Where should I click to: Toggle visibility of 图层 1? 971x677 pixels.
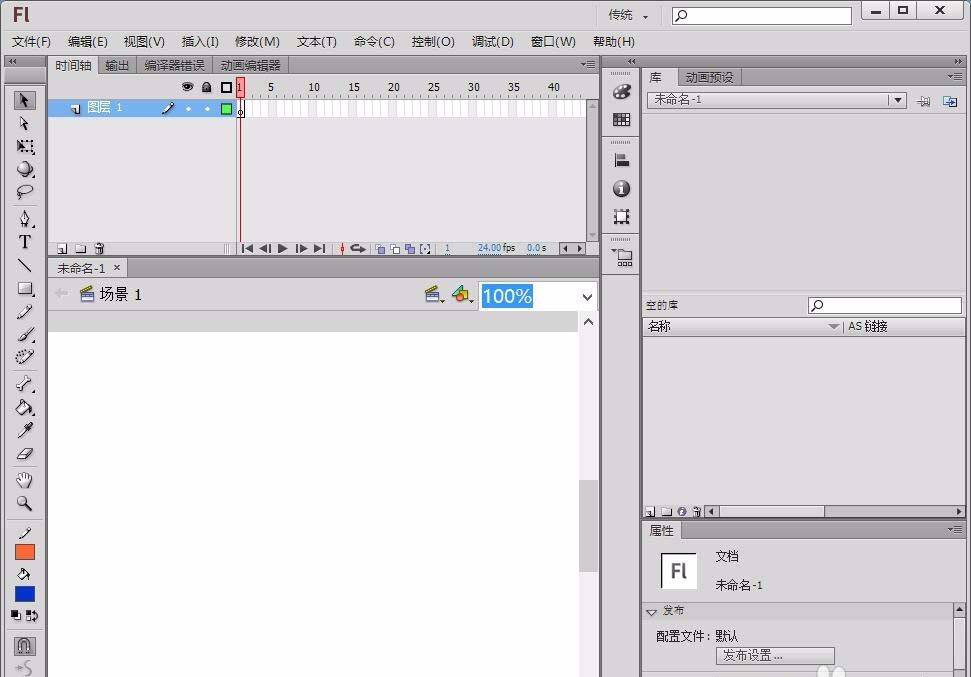[187, 108]
